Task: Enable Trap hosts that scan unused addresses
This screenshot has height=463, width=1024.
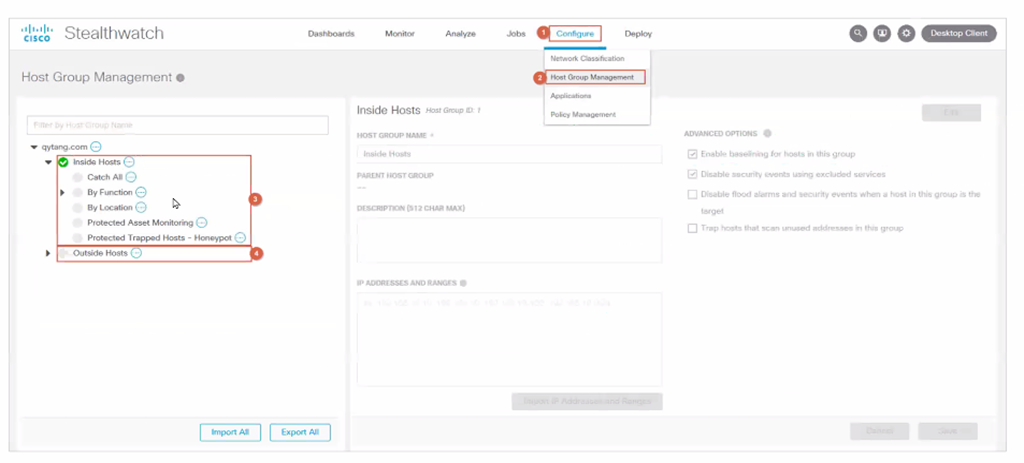Action: pyautogui.click(x=692, y=228)
